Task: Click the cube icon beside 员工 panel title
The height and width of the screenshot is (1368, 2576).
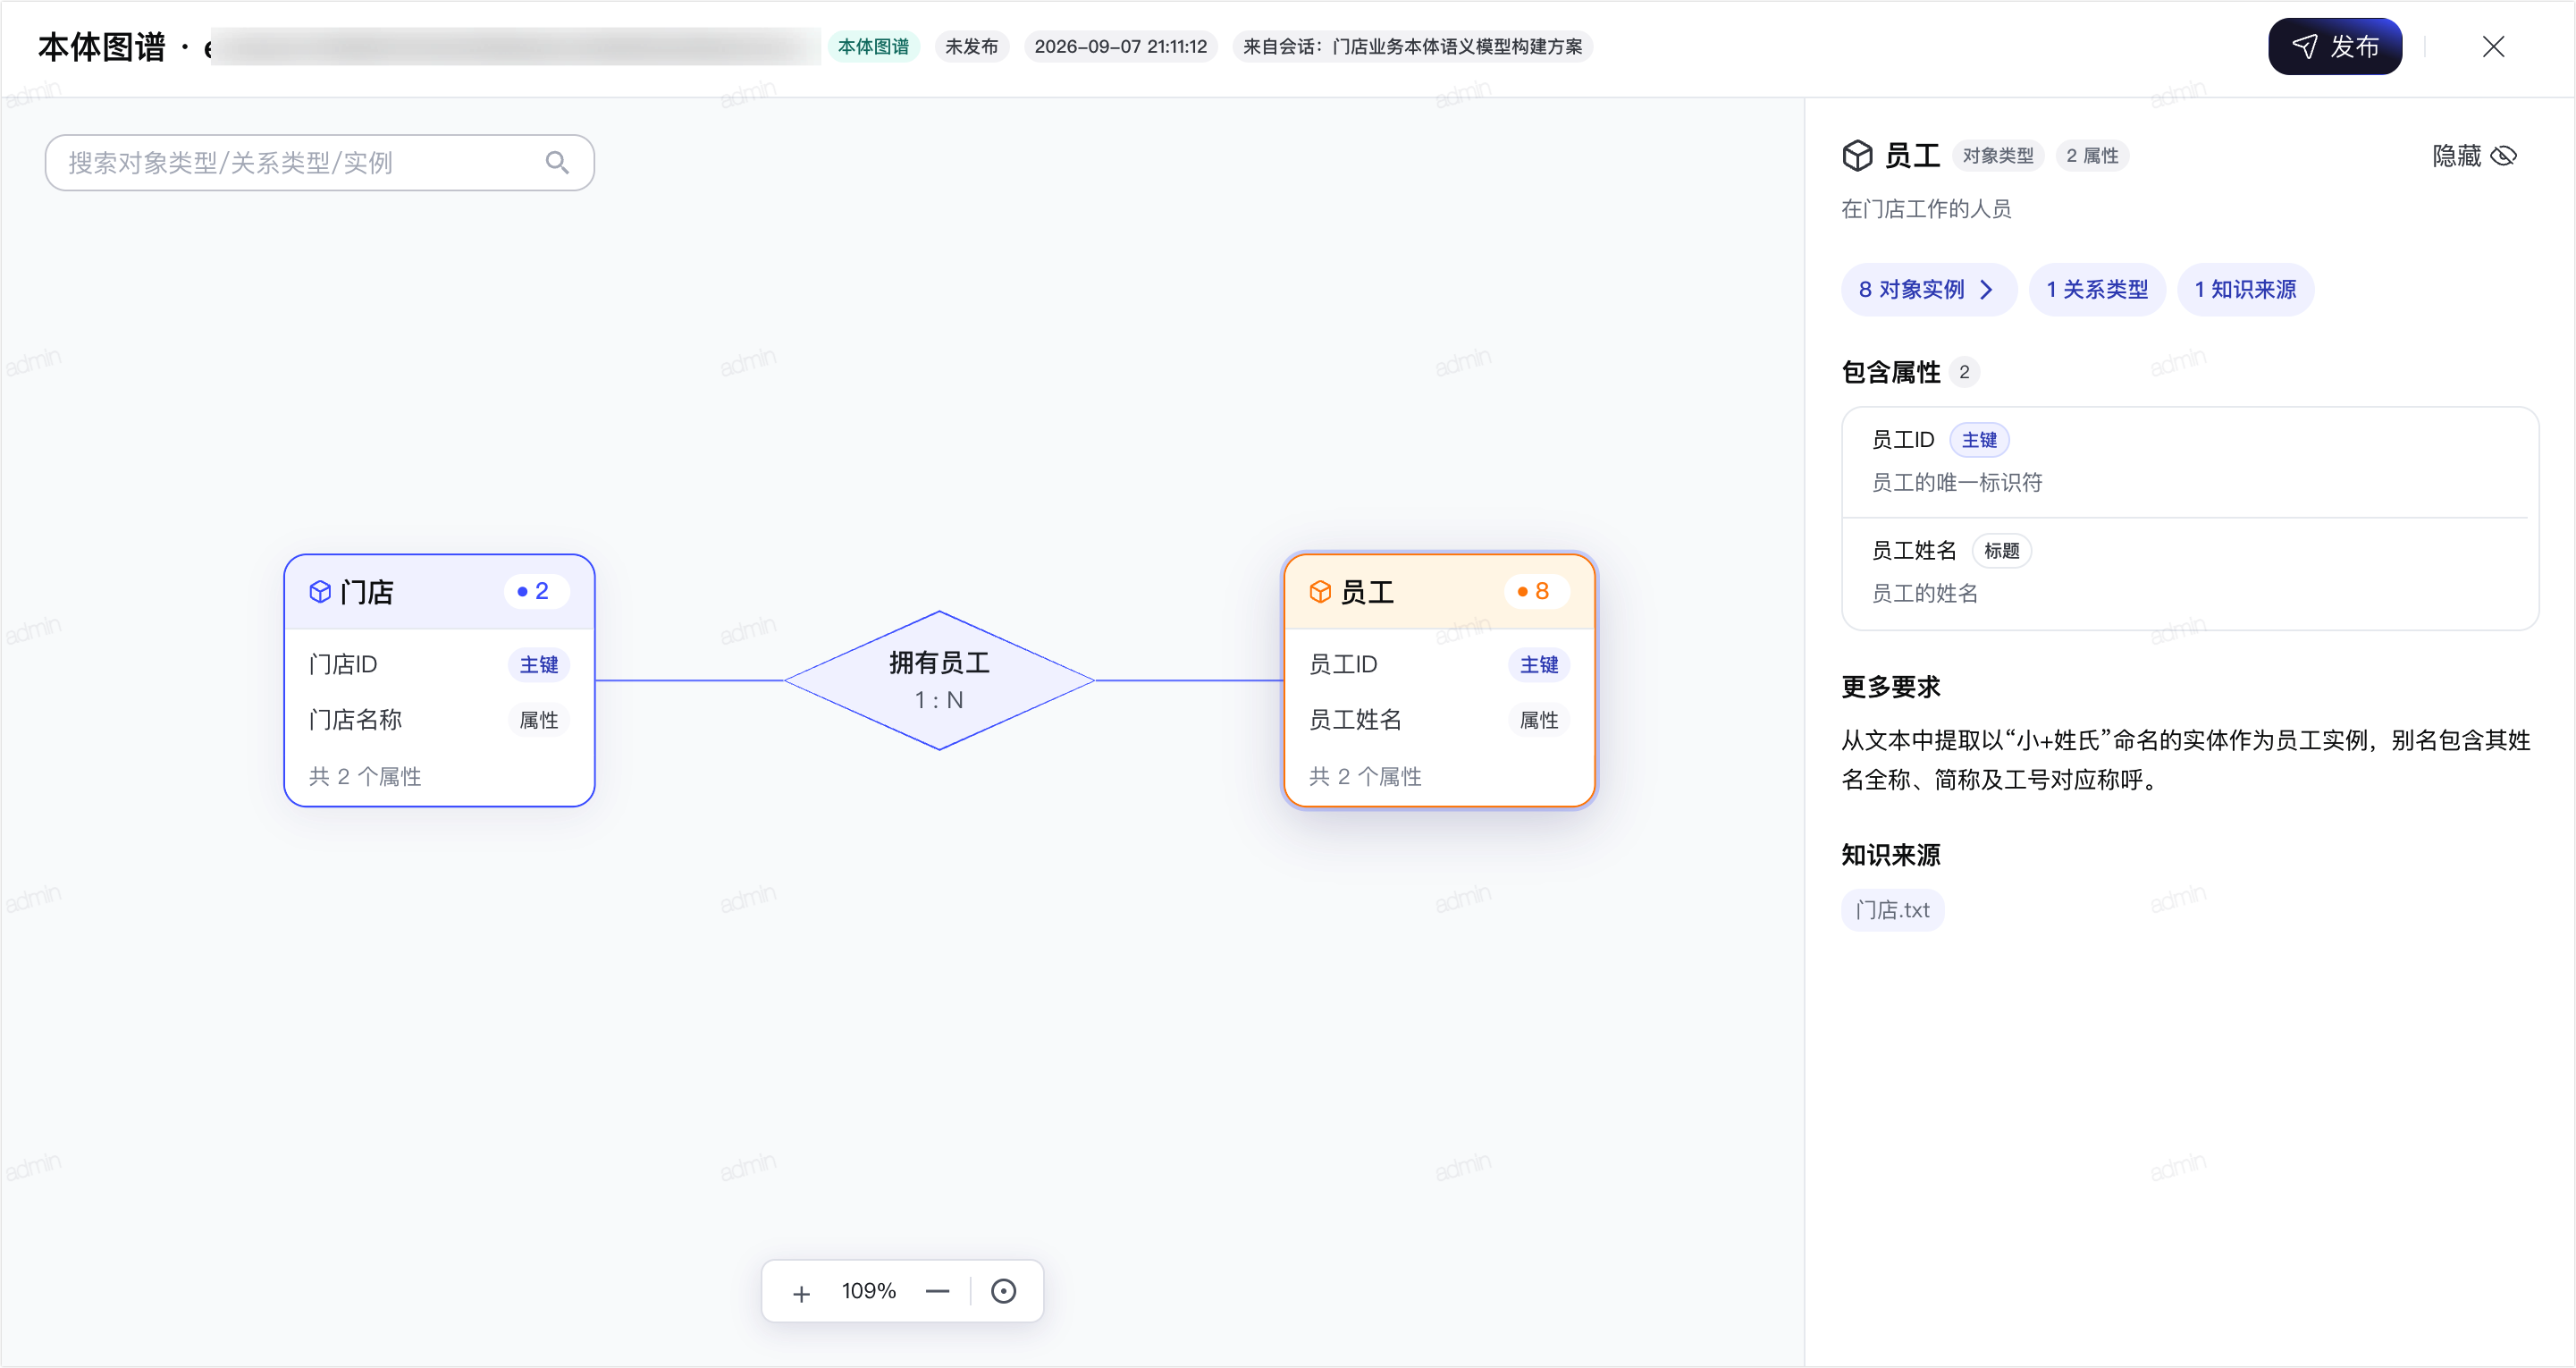Action: click(1857, 156)
